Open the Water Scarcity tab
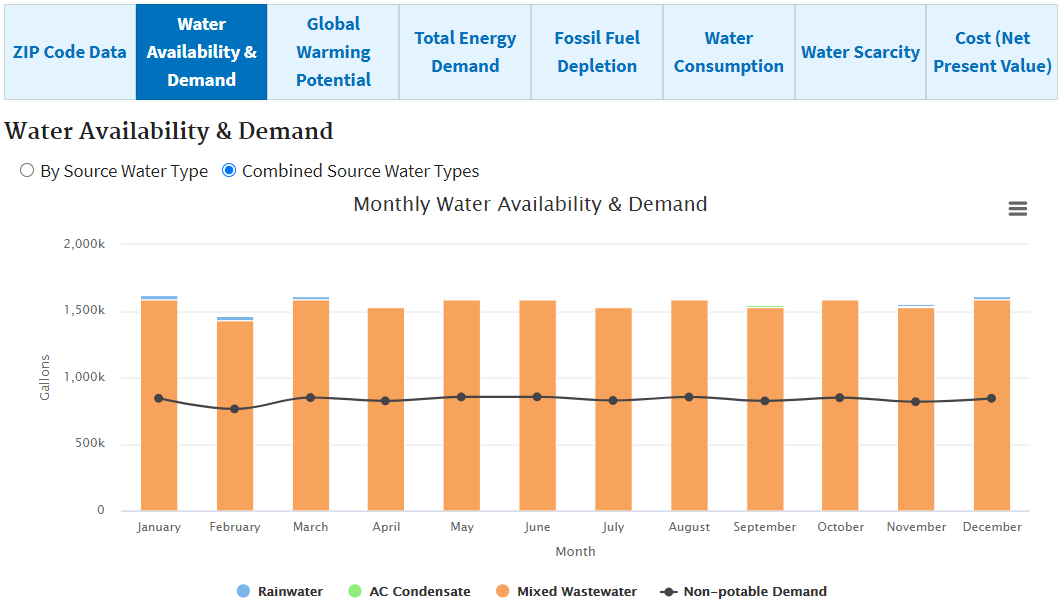1062x602 pixels. 860,52
